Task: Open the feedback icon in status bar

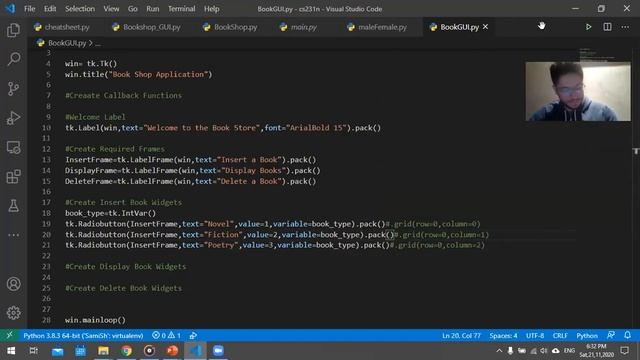Action: click(611, 335)
